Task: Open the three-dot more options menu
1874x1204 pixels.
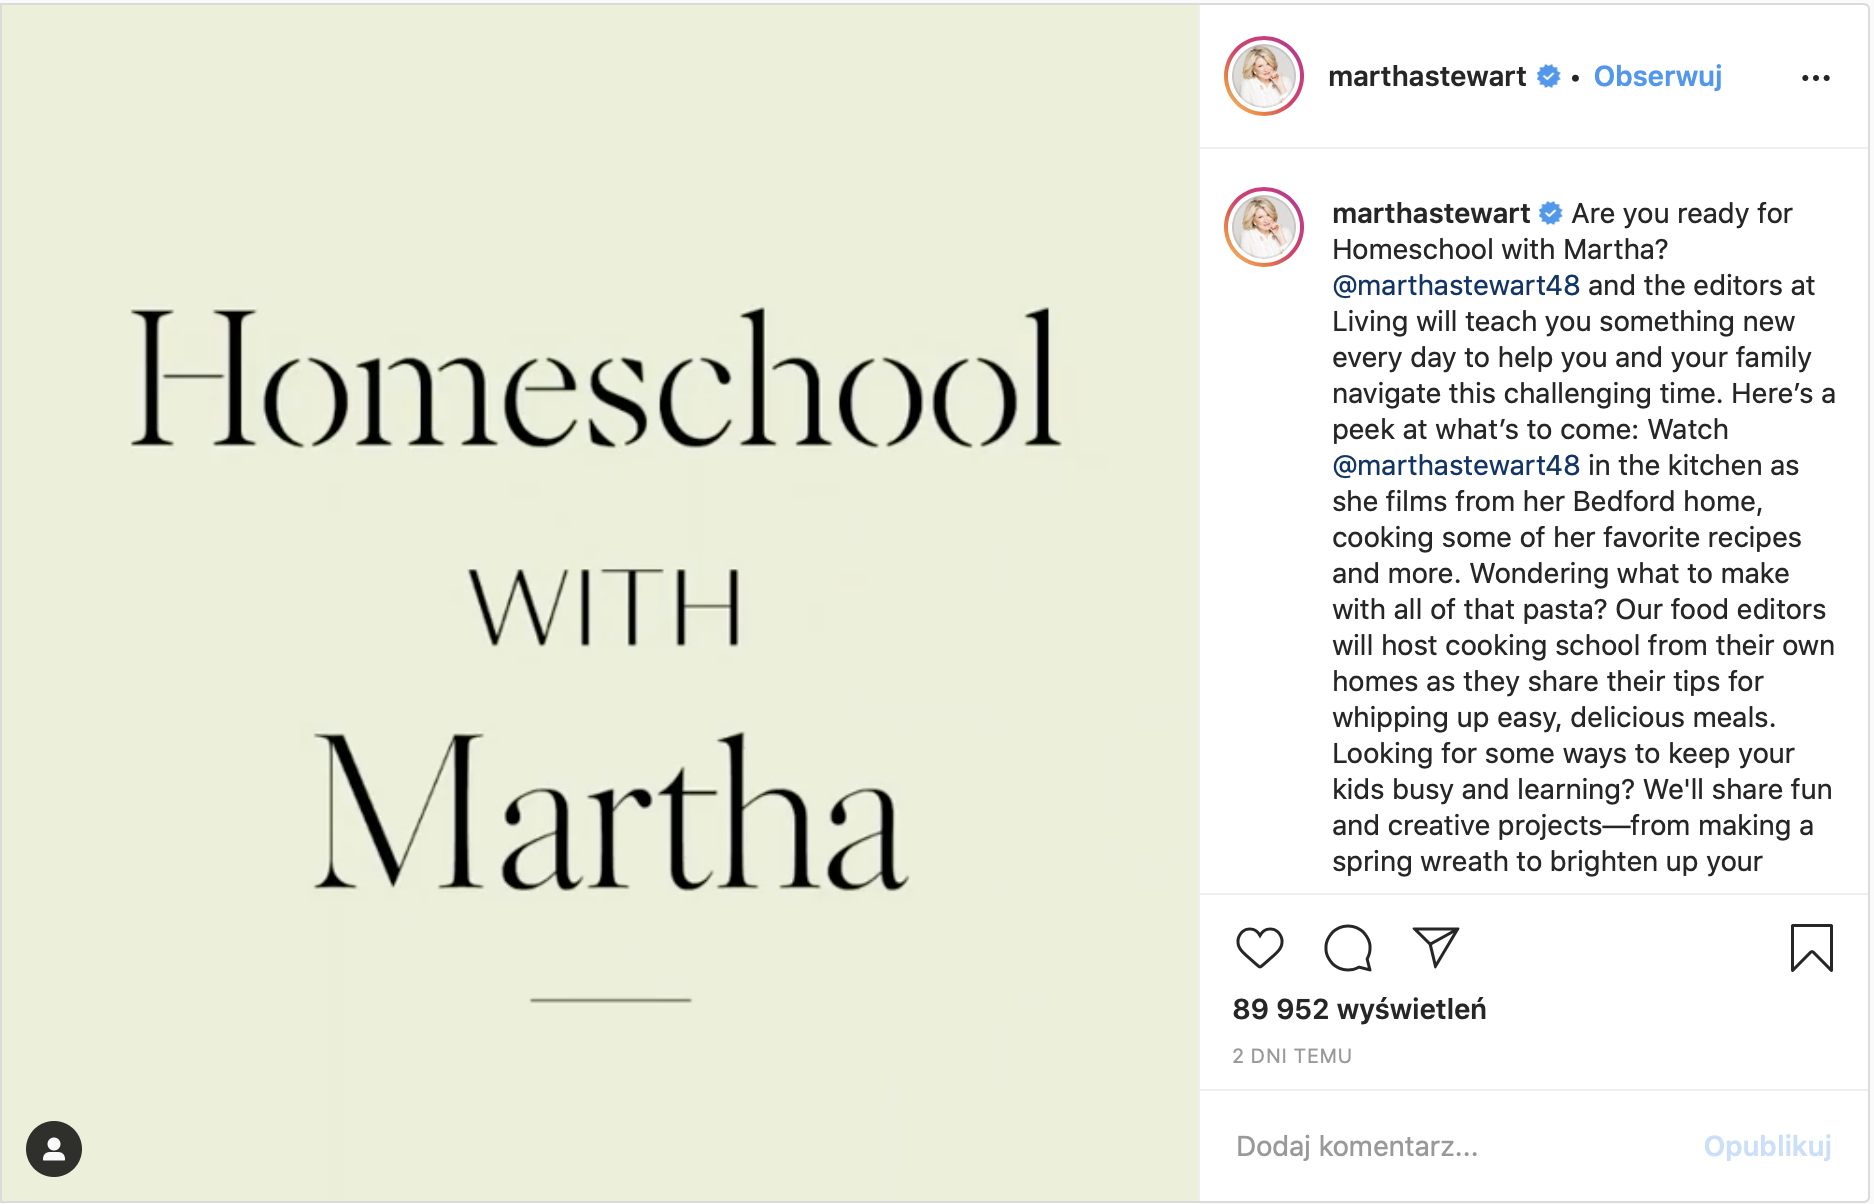Action: 1815,78
